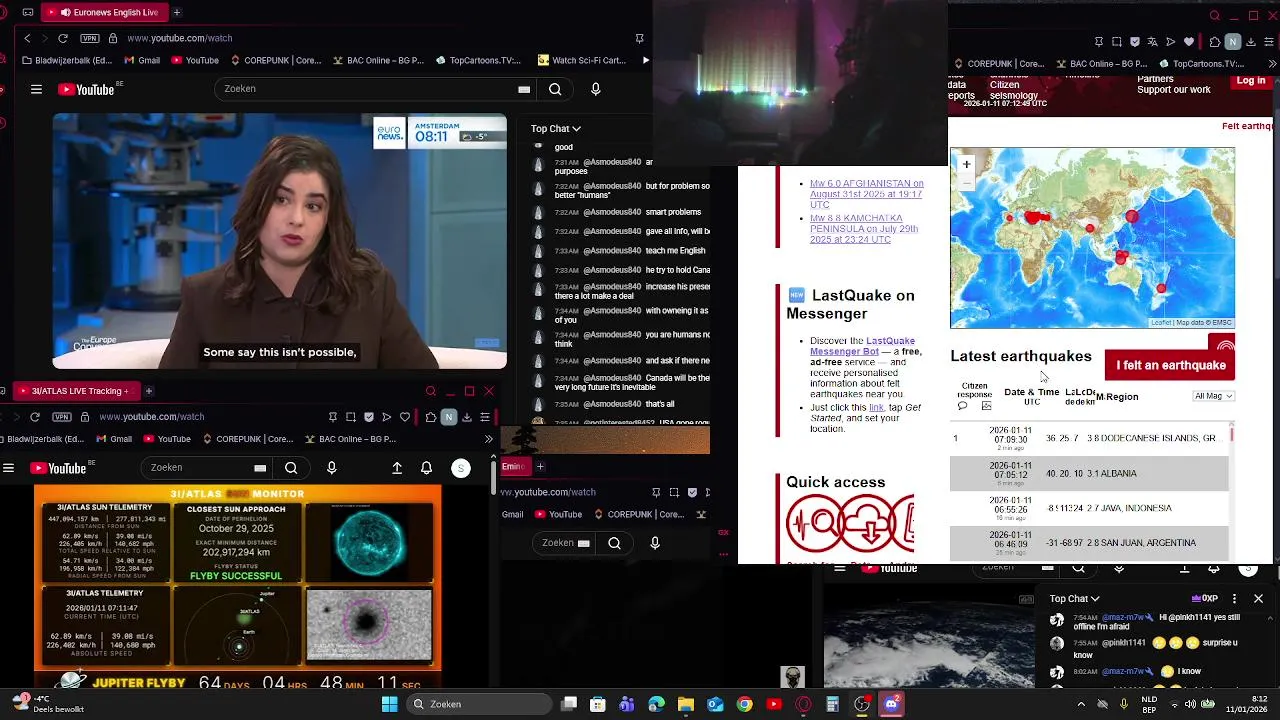Screen dimensions: 1280x720
Task: Select ALBANIA earthquake row
Action: tap(1089, 473)
